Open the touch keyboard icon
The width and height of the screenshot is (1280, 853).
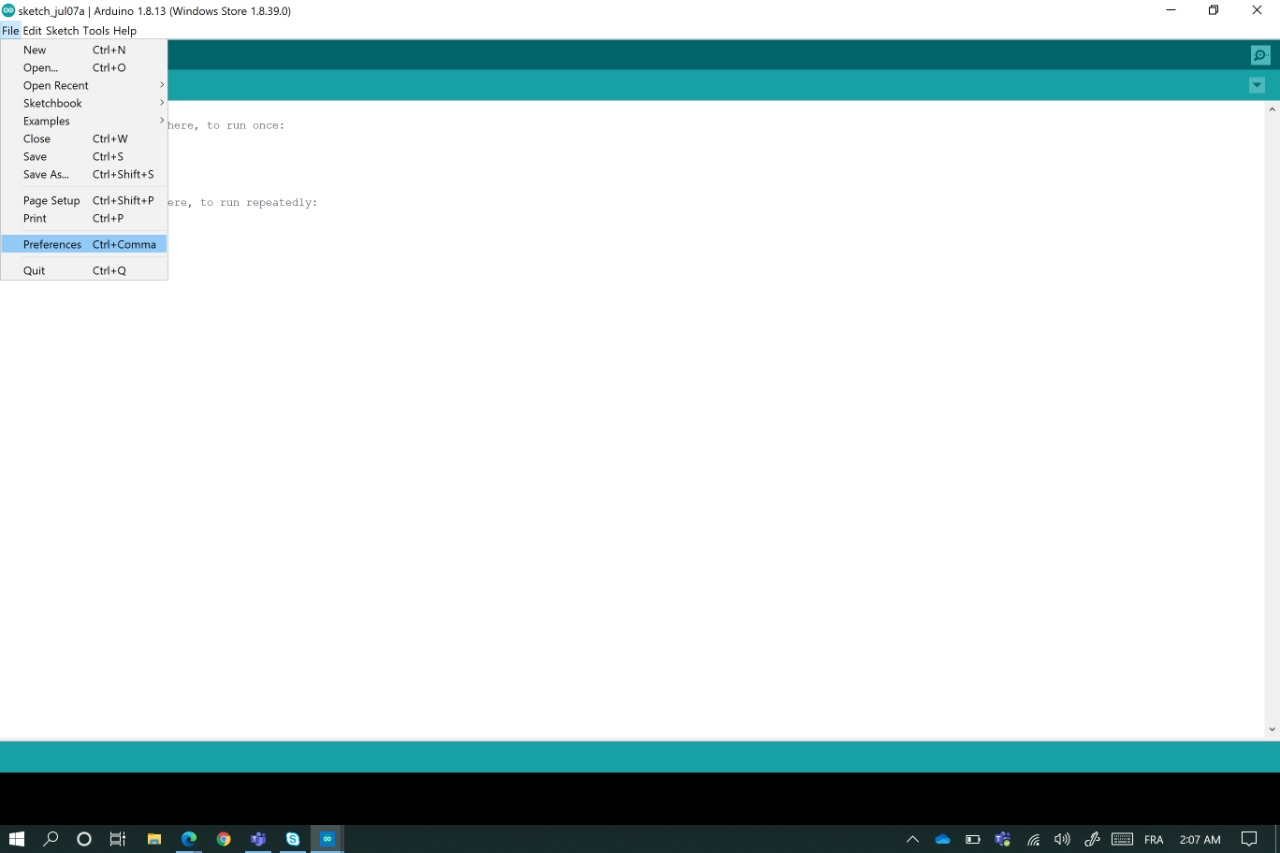click(x=1122, y=839)
